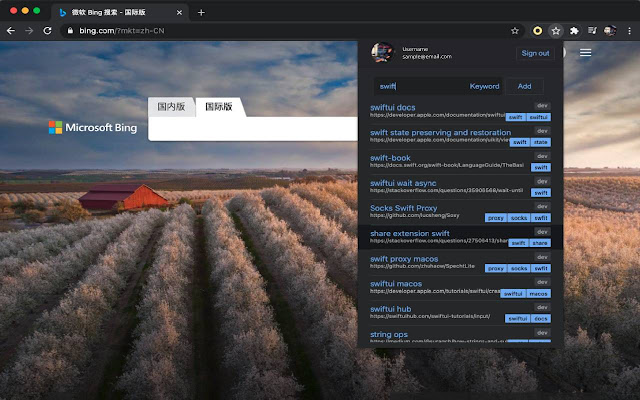Open the 'Socks Swift Proxy' bookmark
Image resolution: width=640 pixels, height=400 pixels.
tap(403, 208)
